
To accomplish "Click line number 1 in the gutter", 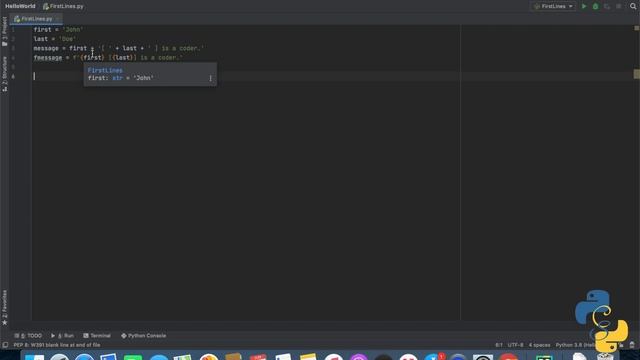I will coord(13,29).
